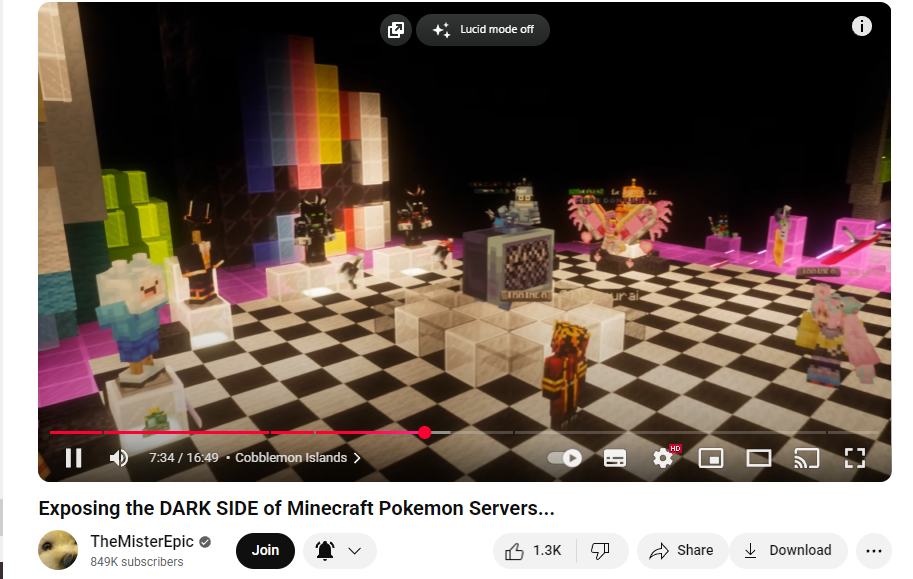Download the video
Image resolution: width=913 pixels, height=579 pixels.
[789, 550]
